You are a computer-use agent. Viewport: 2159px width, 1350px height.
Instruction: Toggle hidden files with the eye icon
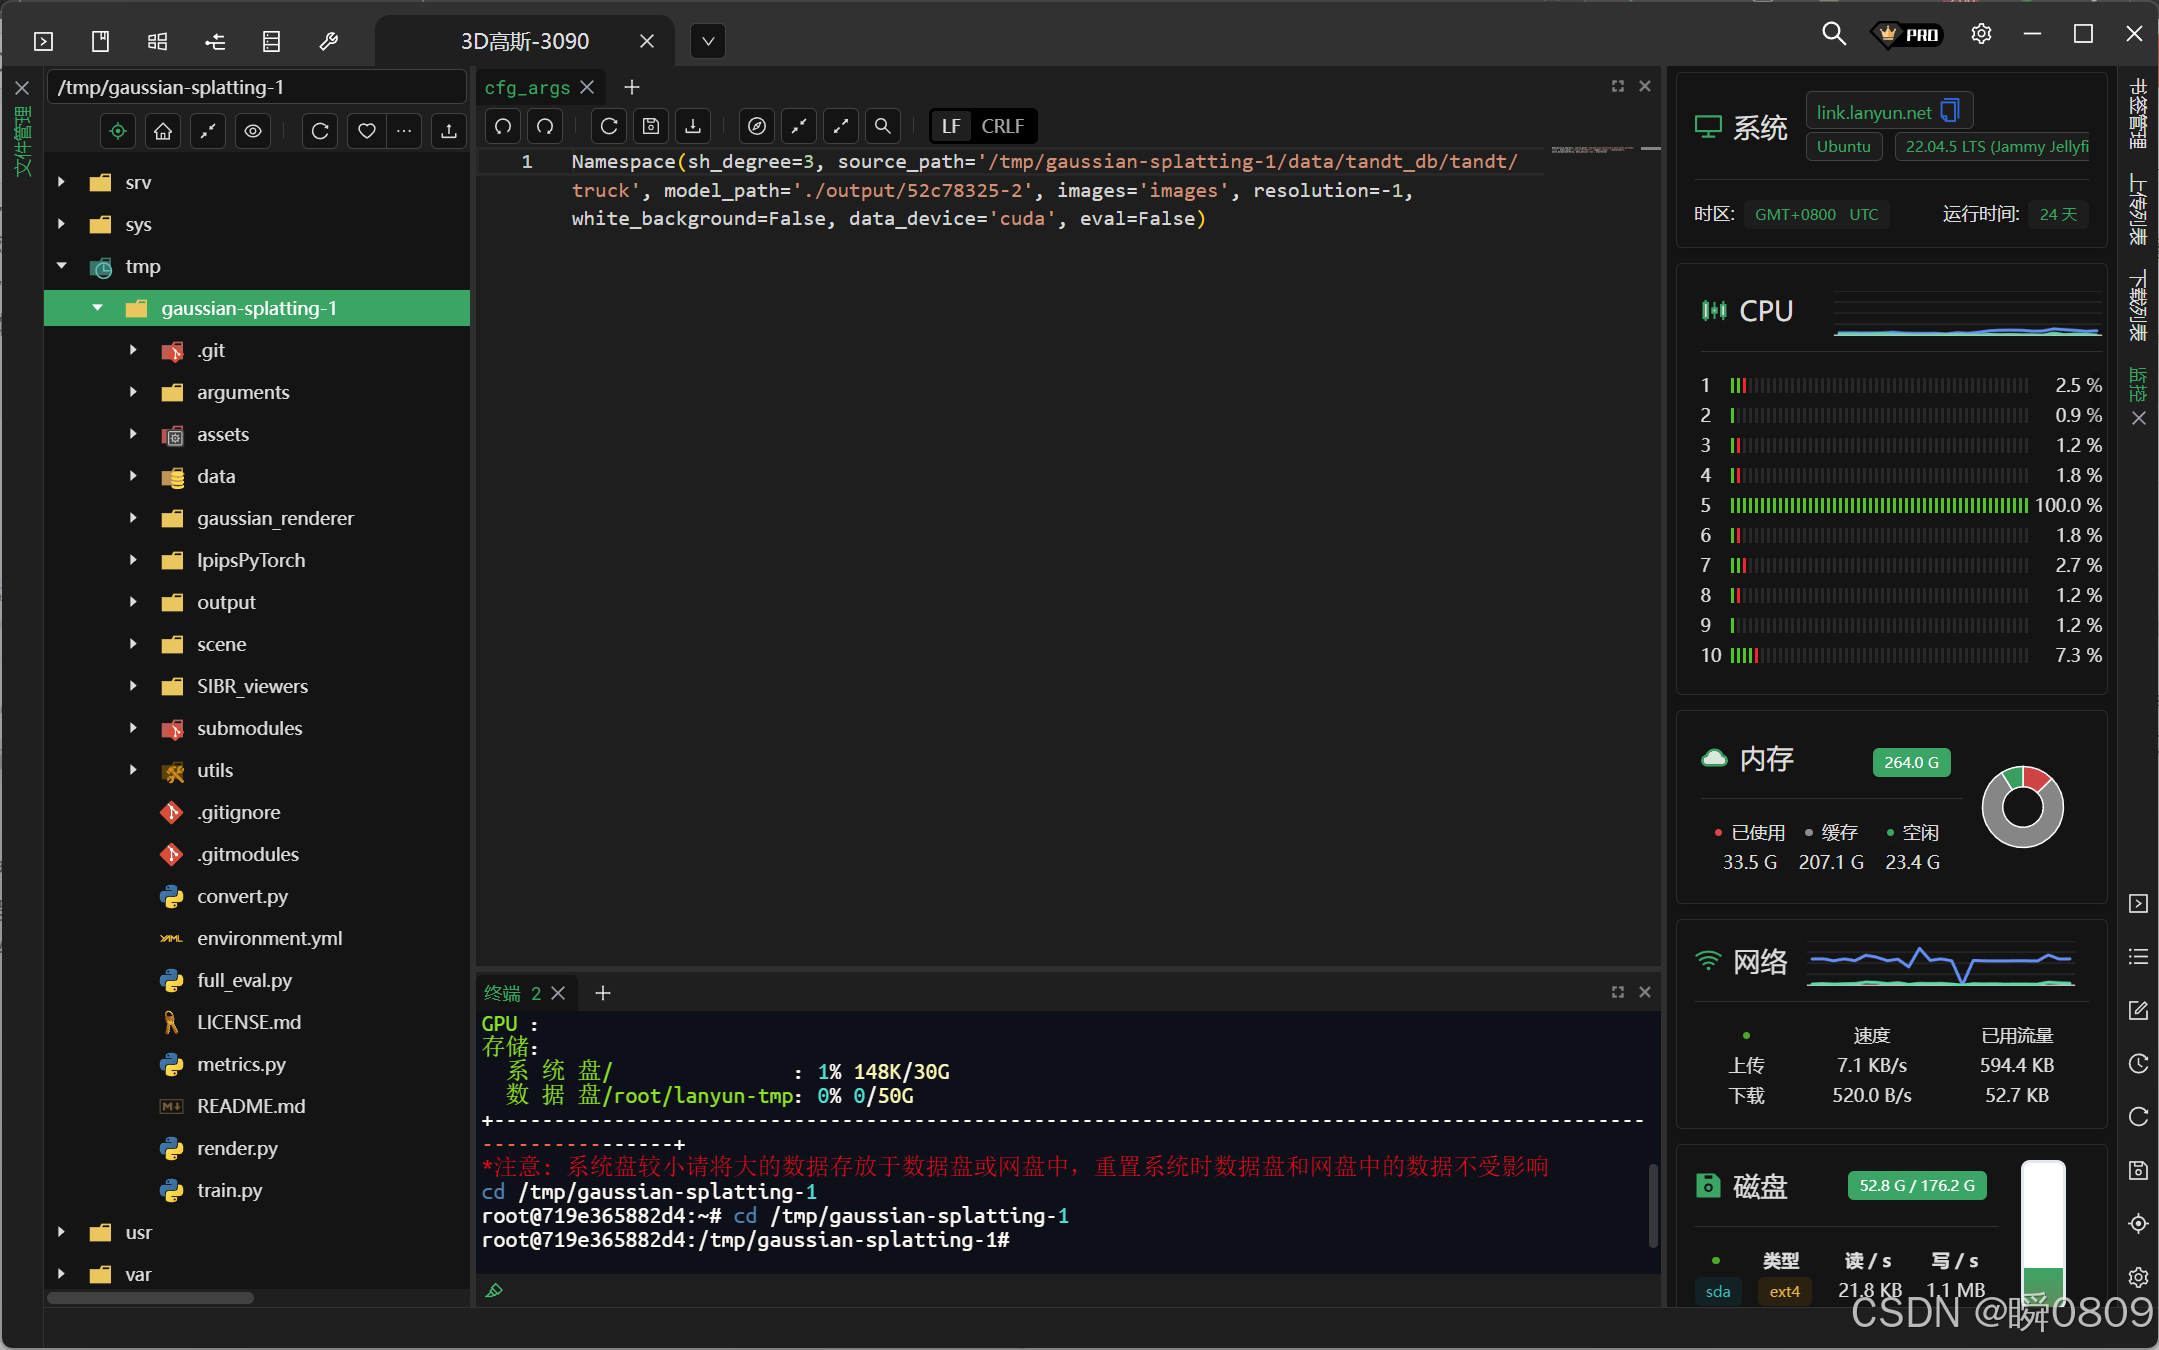pyautogui.click(x=253, y=131)
